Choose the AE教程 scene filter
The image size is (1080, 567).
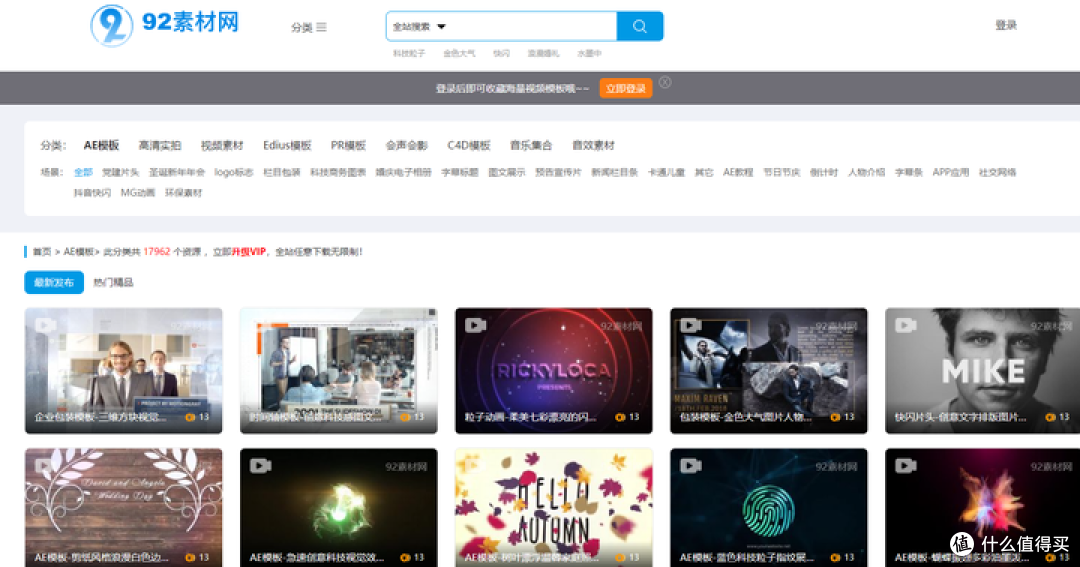(x=738, y=172)
